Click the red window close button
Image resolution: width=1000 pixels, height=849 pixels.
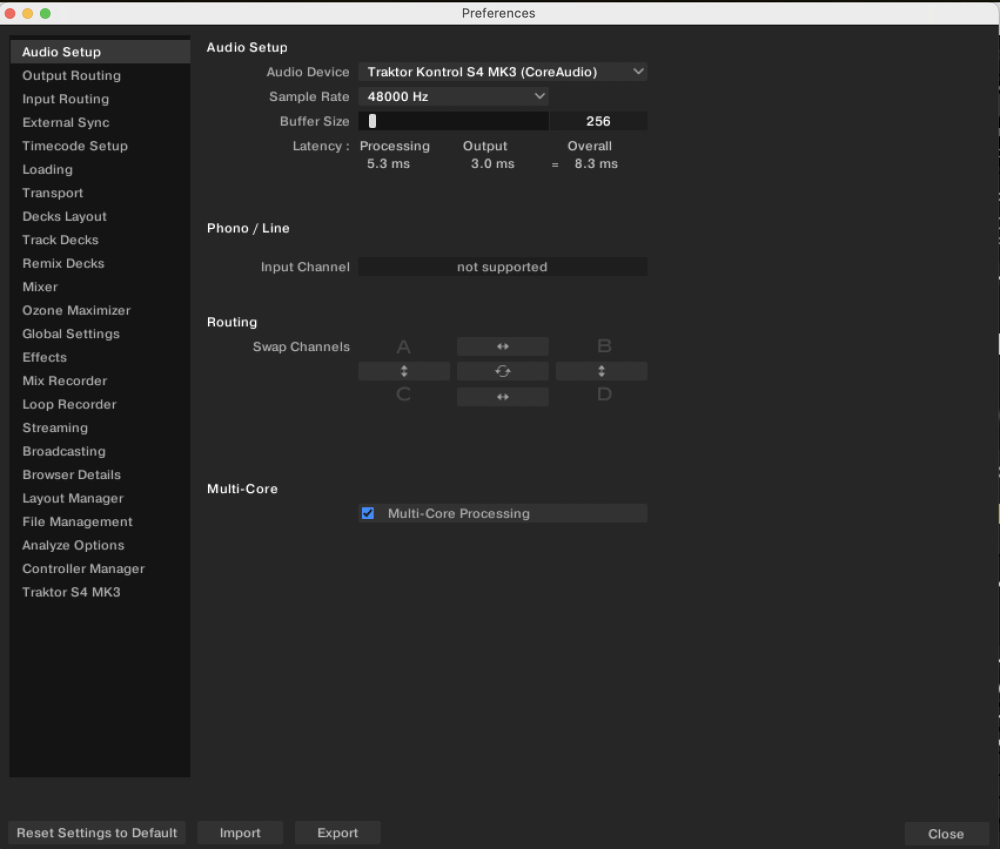[10, 13]
